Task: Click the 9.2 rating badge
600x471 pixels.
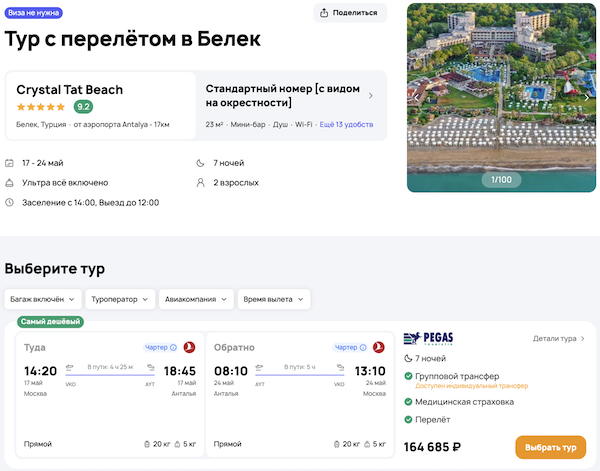Action: click(83, 106)
